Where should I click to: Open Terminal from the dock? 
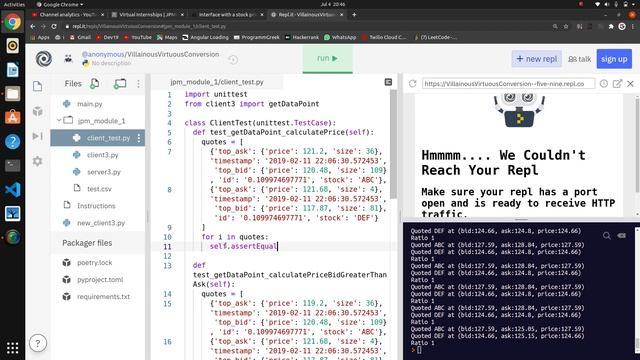(13, 165)
